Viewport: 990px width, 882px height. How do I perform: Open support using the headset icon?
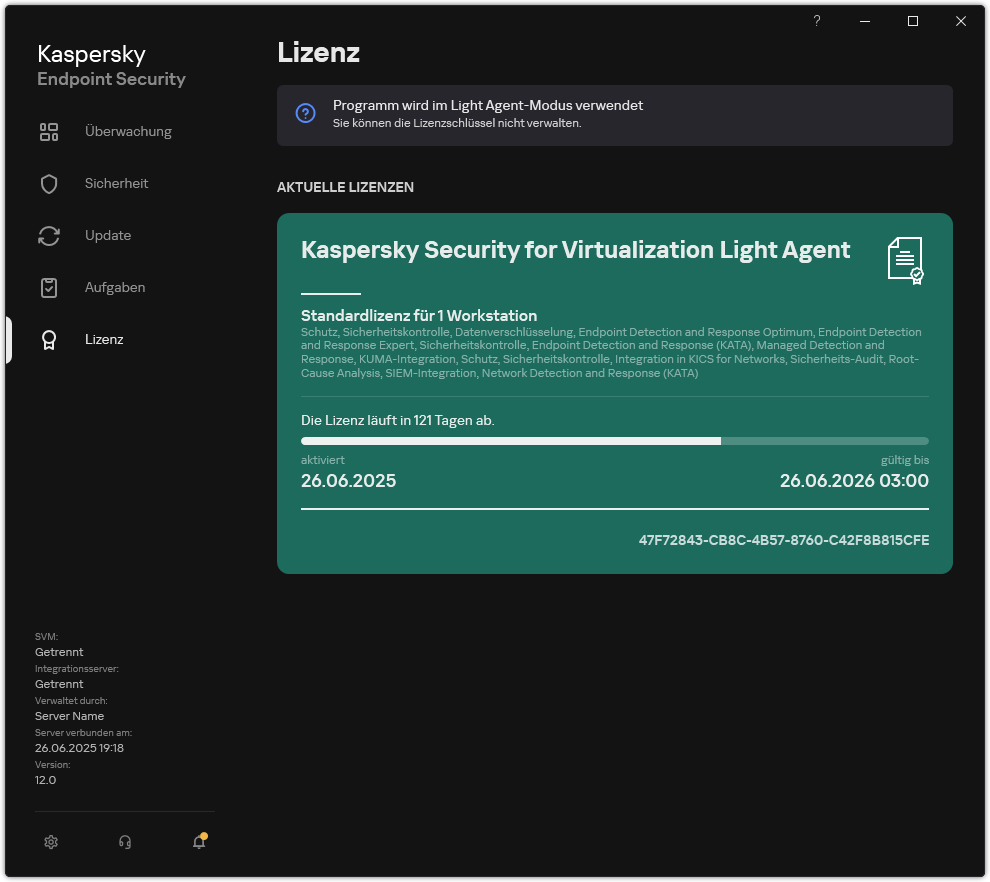coord(125,842)
